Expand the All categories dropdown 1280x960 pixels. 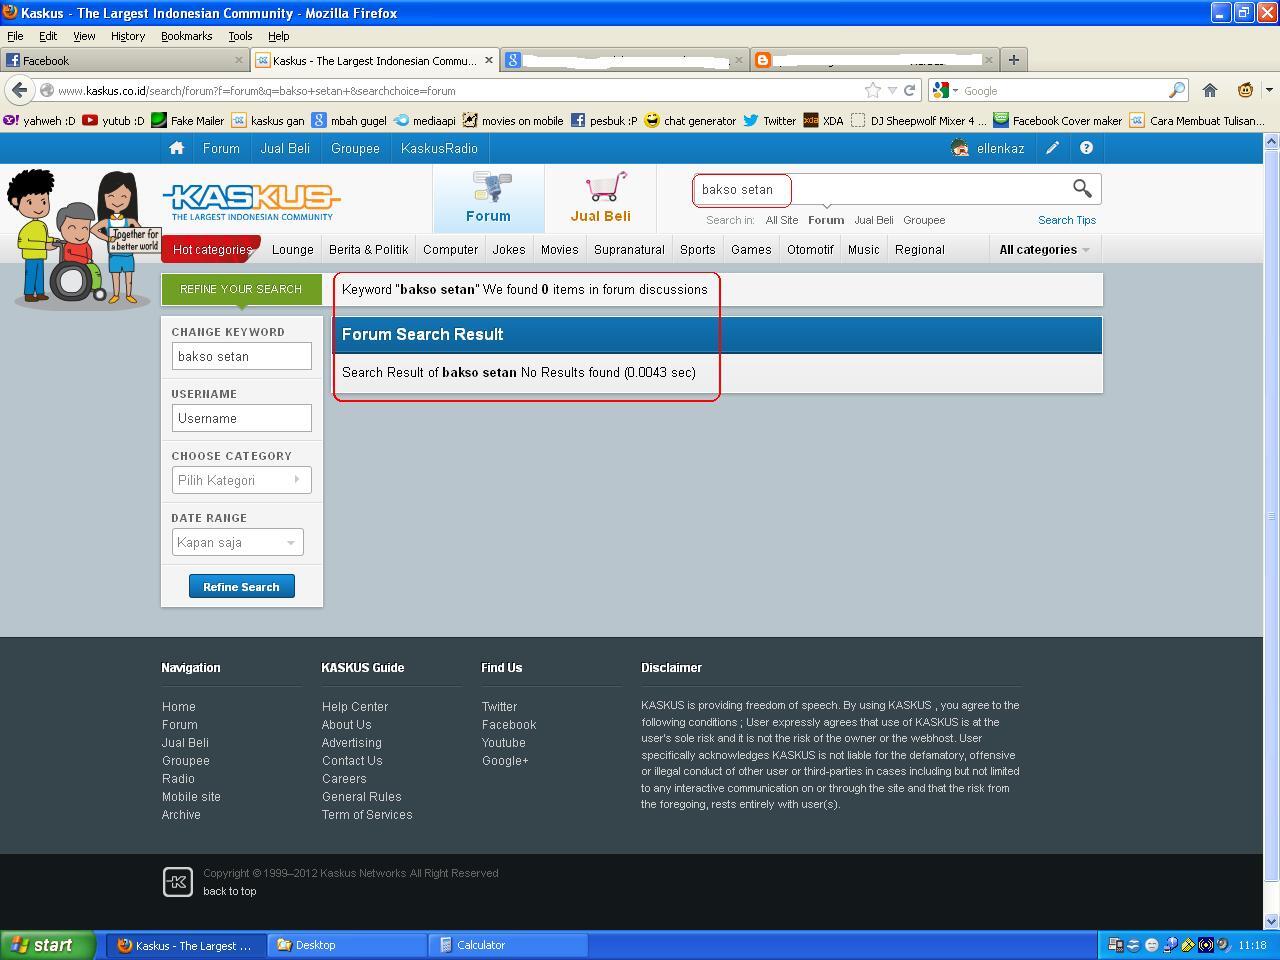point(1044,250)
